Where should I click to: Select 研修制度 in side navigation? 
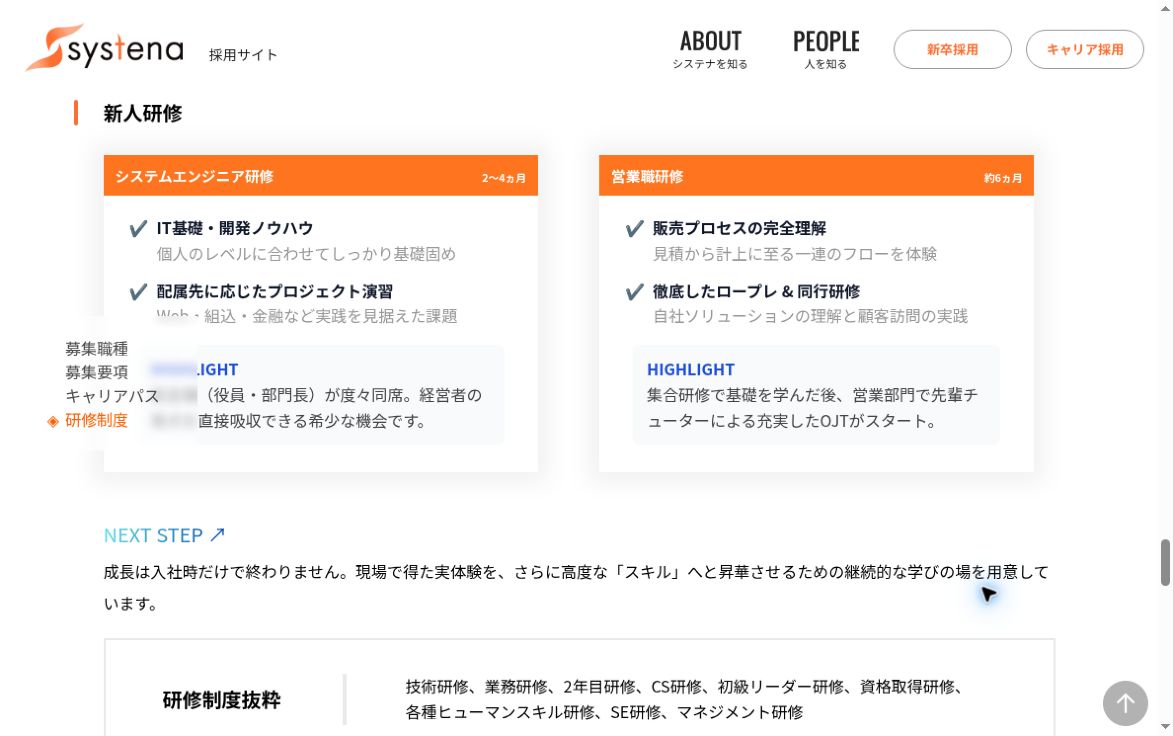pos(97,420)
